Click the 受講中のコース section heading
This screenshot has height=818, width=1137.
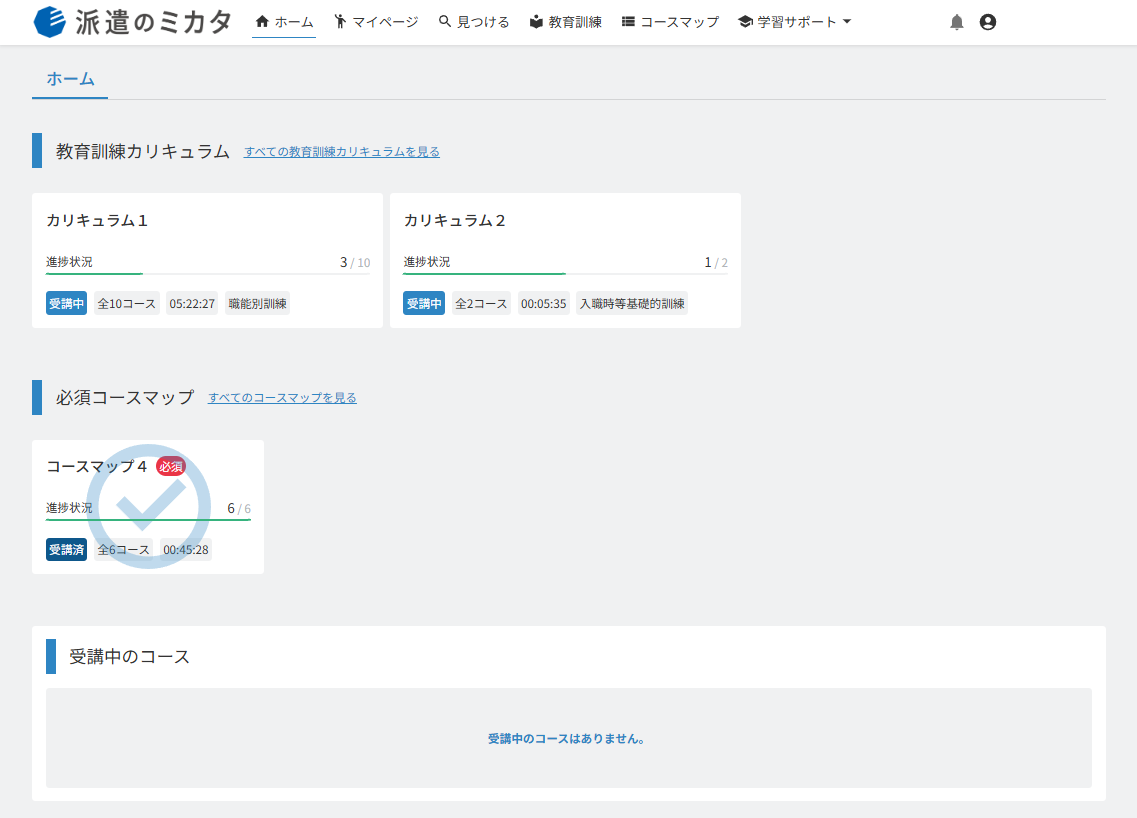click(x=129, y=657)
